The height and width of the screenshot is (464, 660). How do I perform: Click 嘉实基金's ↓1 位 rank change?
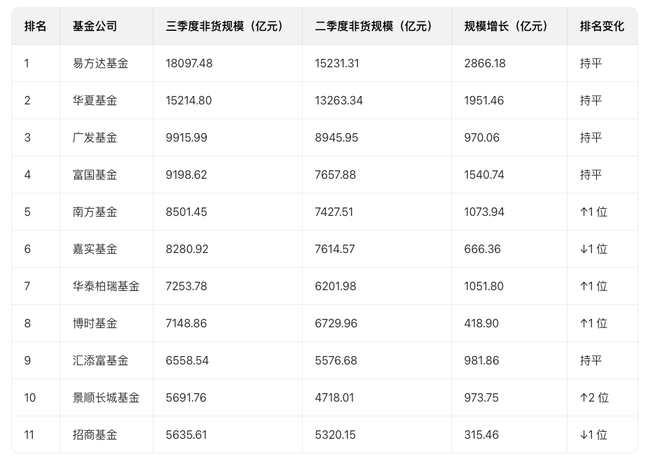[x=593, y=249]
